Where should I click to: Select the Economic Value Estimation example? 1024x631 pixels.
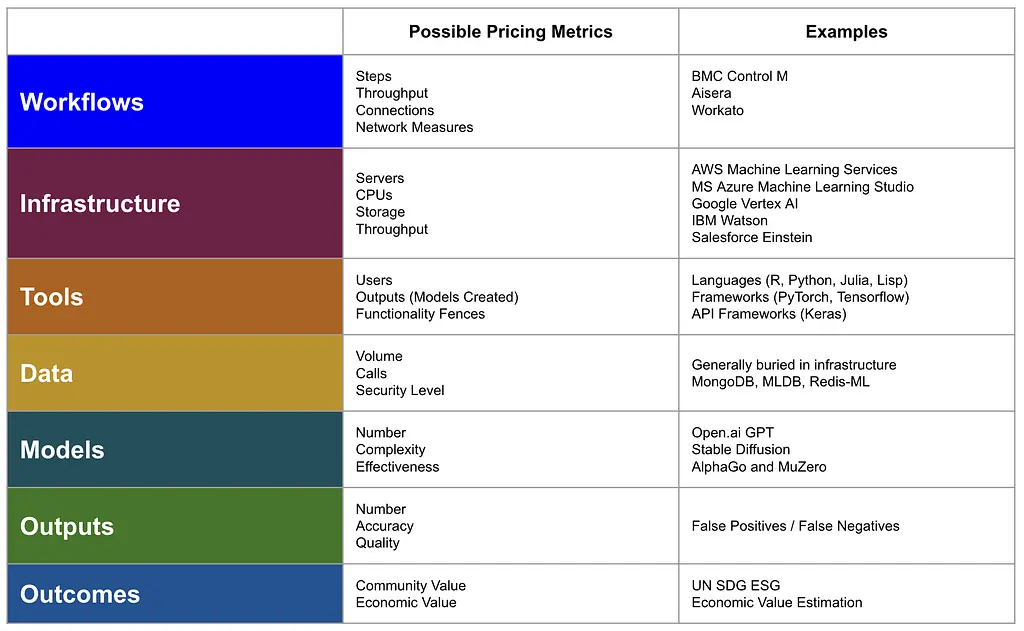[x=776, y=602]
